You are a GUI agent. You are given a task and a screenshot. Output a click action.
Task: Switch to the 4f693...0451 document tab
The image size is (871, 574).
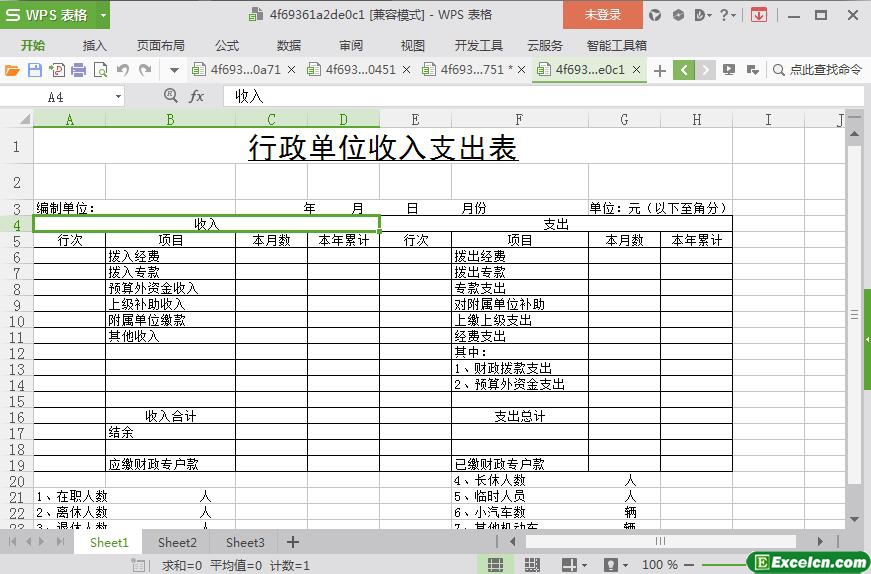[352, 69]
